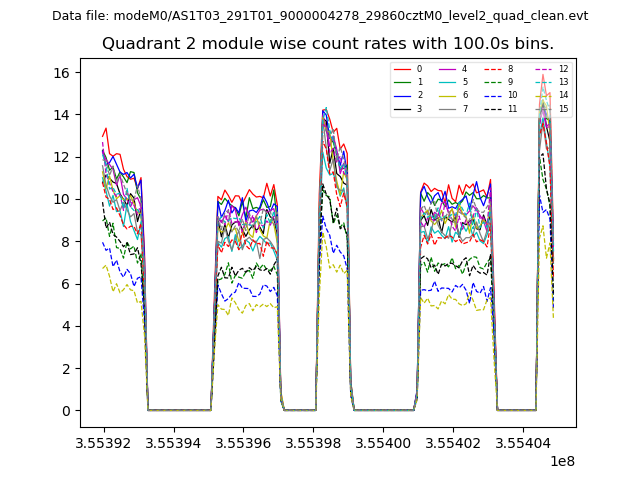
Task: Click the y-axis tick label 16
Action: [x=61, y=72]
